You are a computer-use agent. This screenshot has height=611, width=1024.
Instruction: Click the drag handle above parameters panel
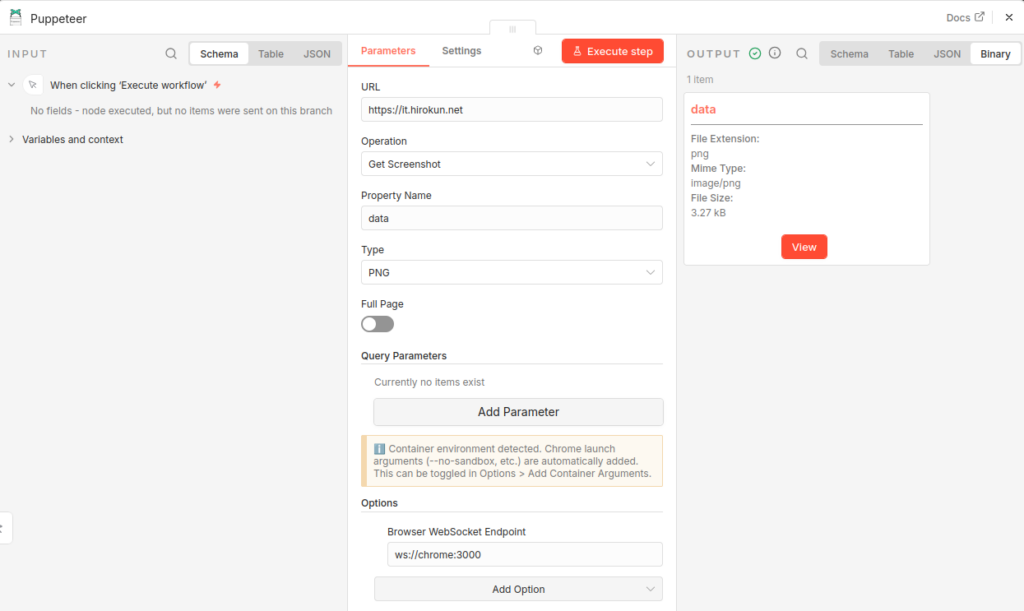click(512, 29)
